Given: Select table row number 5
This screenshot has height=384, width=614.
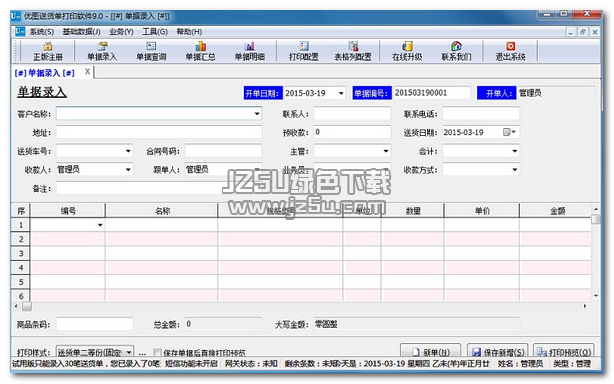Looking at the screenshot, I should (x=21, y=282).
